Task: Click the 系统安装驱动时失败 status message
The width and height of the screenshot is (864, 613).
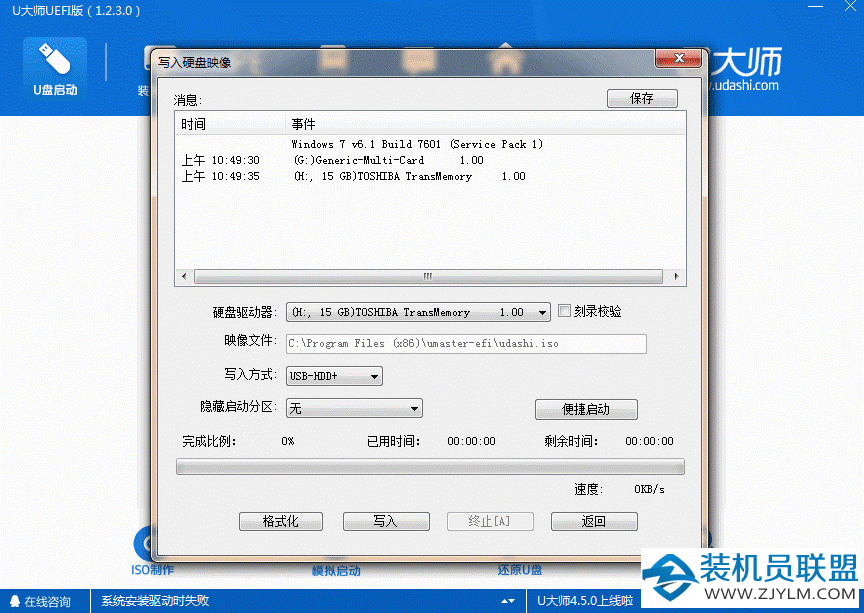Action: coord(155,601)
